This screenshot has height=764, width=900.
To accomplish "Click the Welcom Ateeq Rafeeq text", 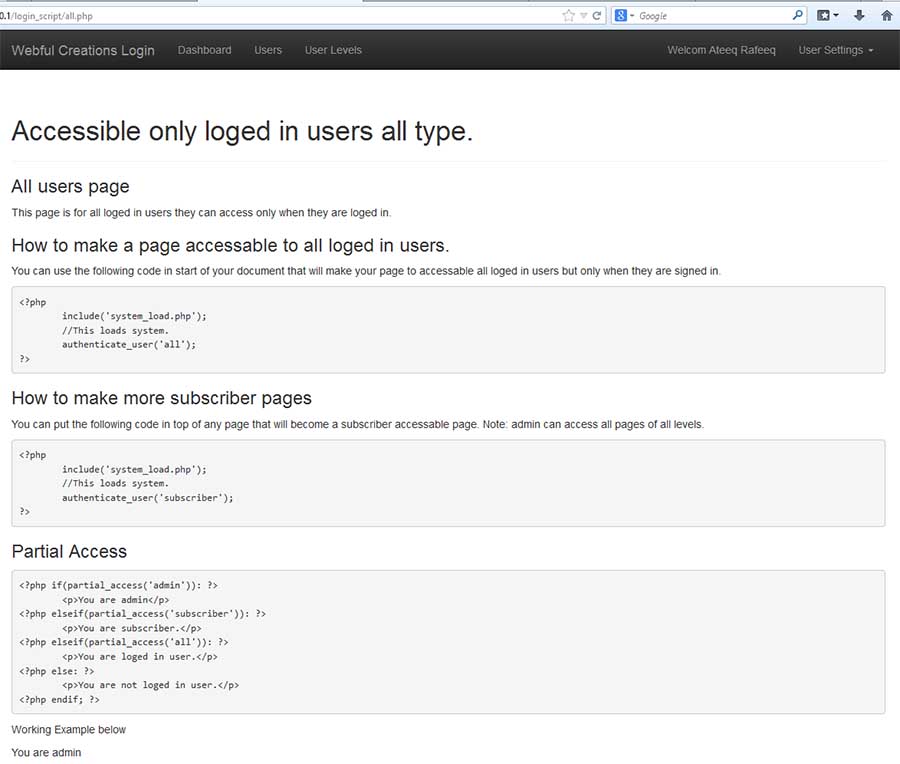I will coord(721,50).
